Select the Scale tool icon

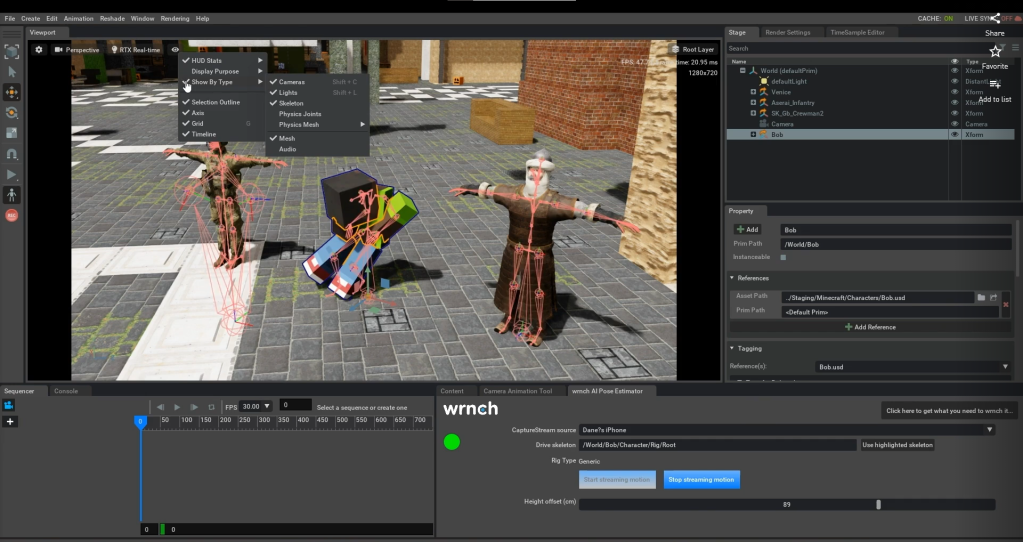tap(12, 133)
